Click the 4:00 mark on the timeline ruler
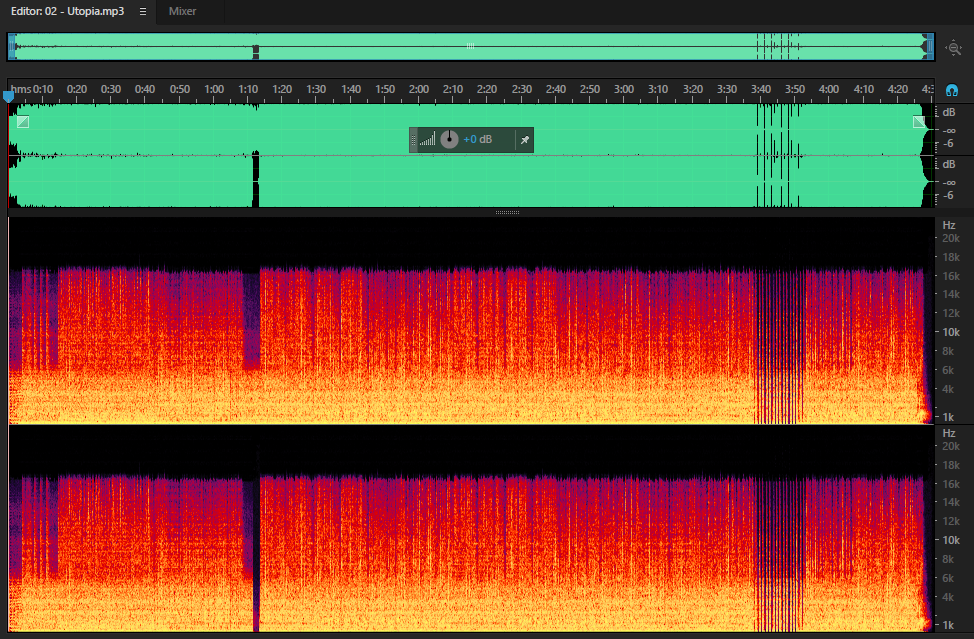This screenshot has width=974, height=639. pos(829,89)
